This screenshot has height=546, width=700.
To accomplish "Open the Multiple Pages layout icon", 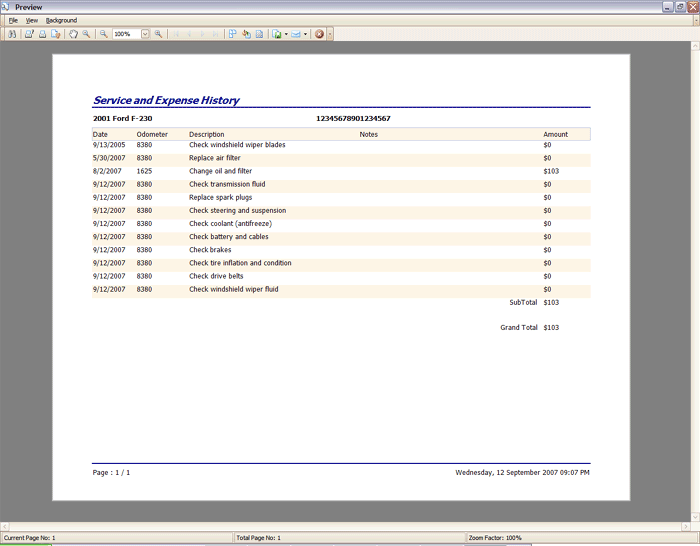I will tap(233, 34).
